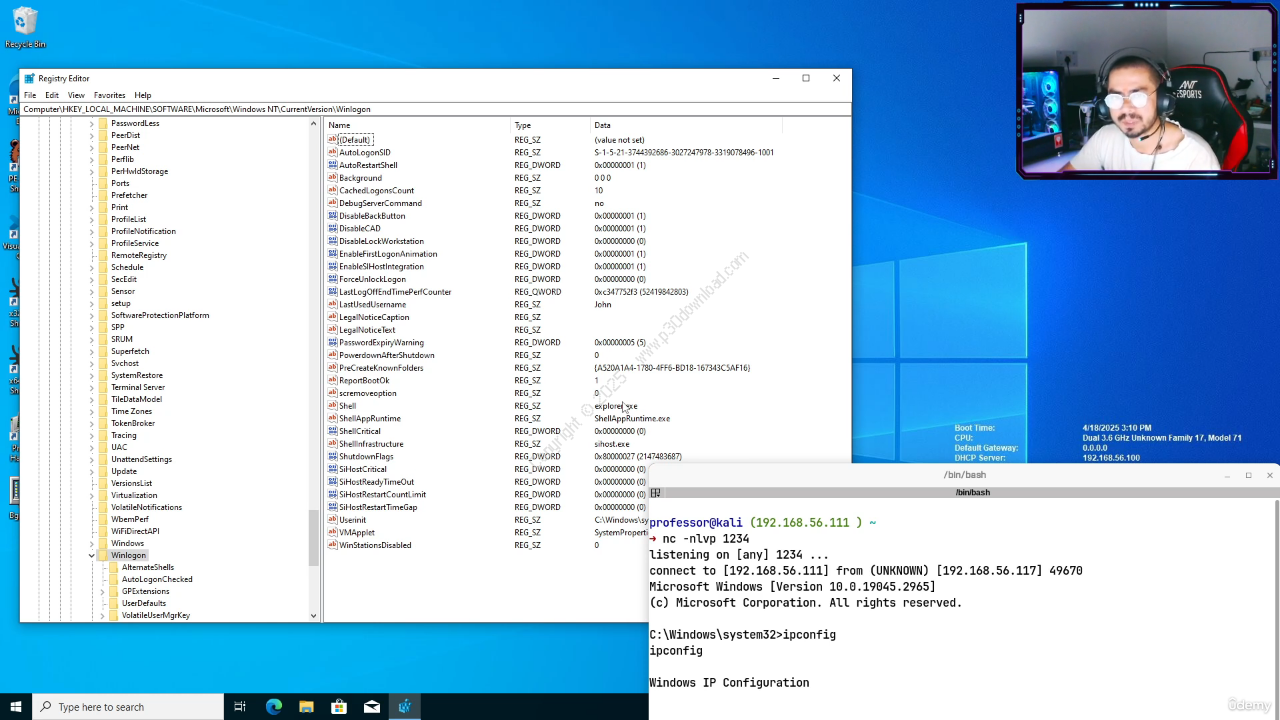
Task: Select the (Default) value entry
Action: click(x=355, y=140)
